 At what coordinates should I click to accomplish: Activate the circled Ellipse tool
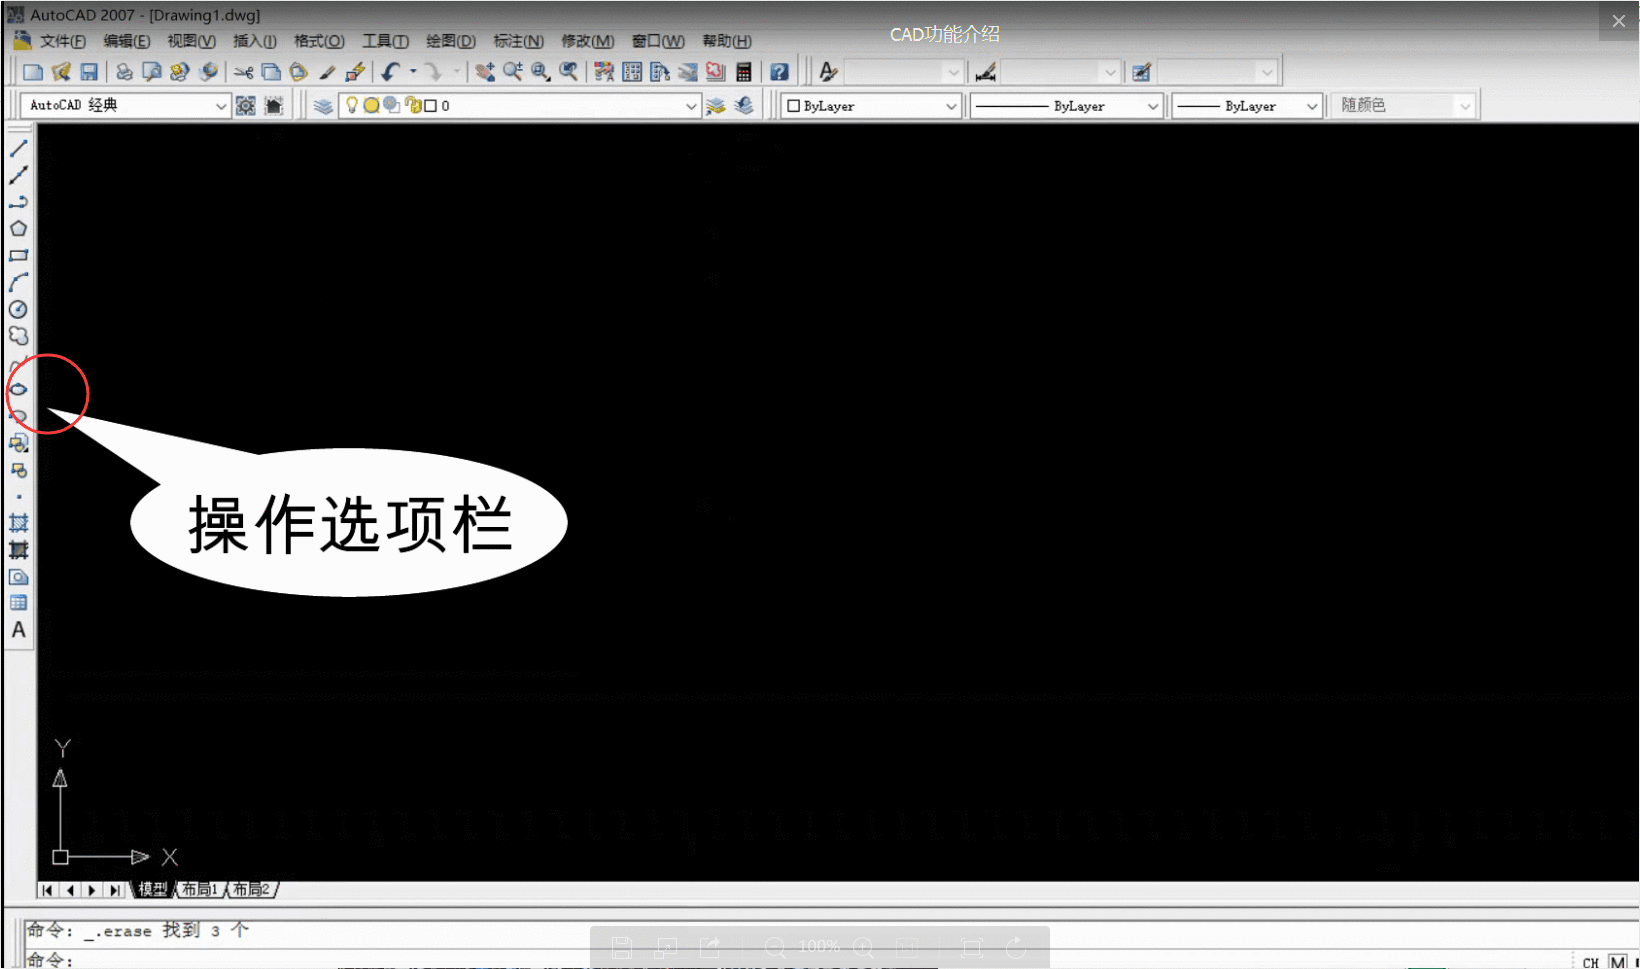pos(18,390)
